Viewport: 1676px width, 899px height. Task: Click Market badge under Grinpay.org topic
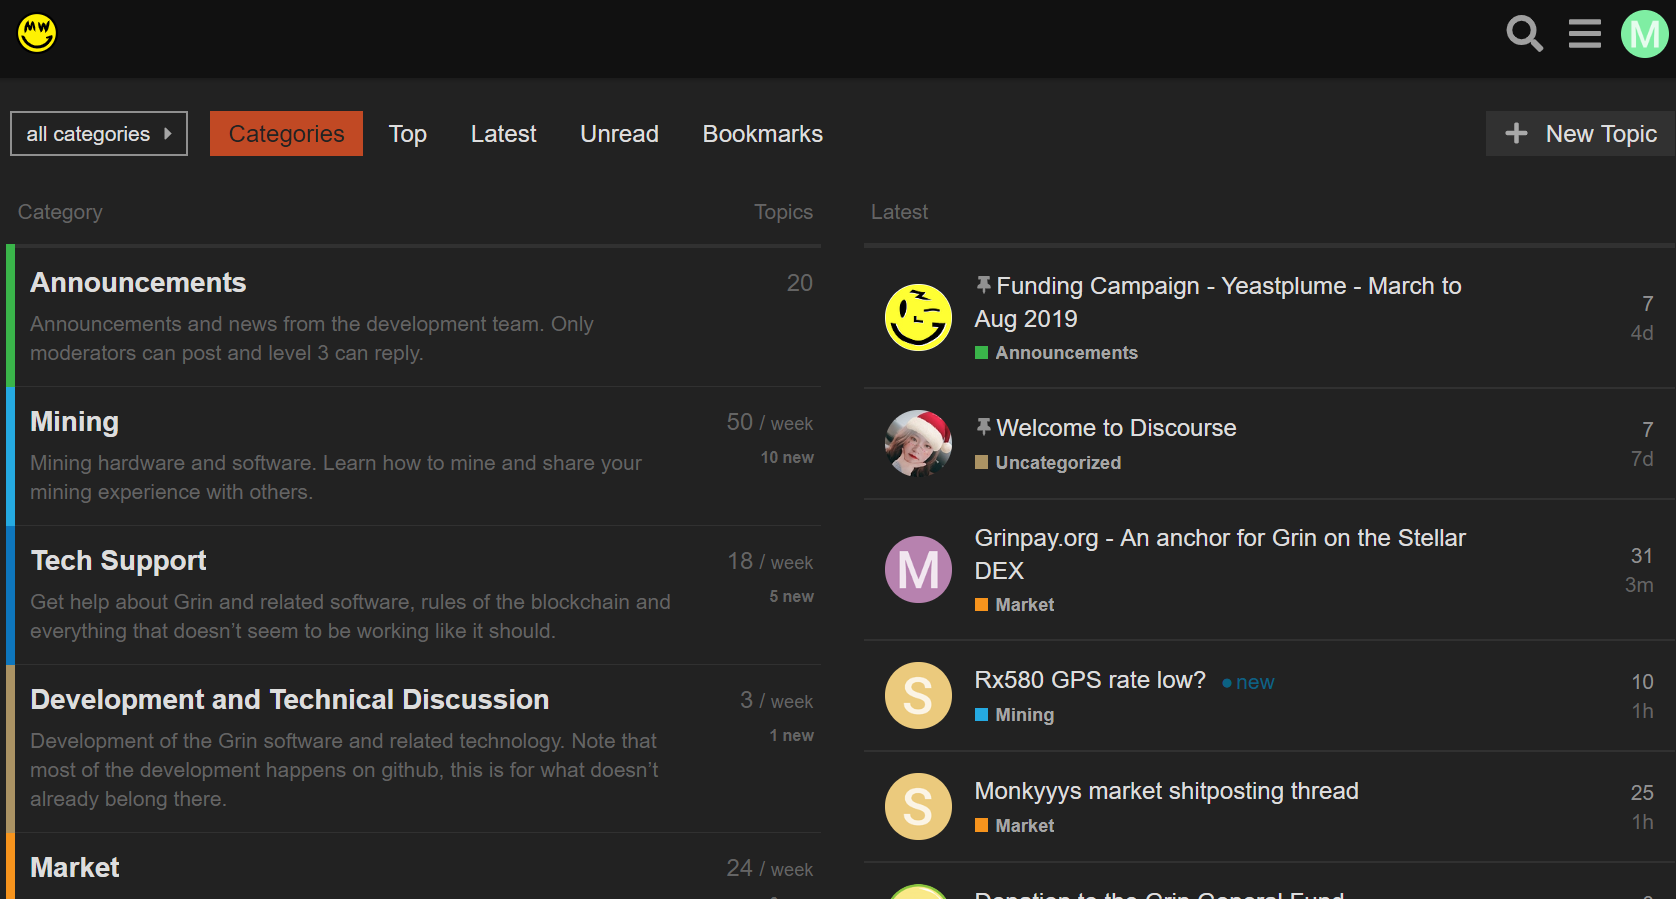(1014, 605)
